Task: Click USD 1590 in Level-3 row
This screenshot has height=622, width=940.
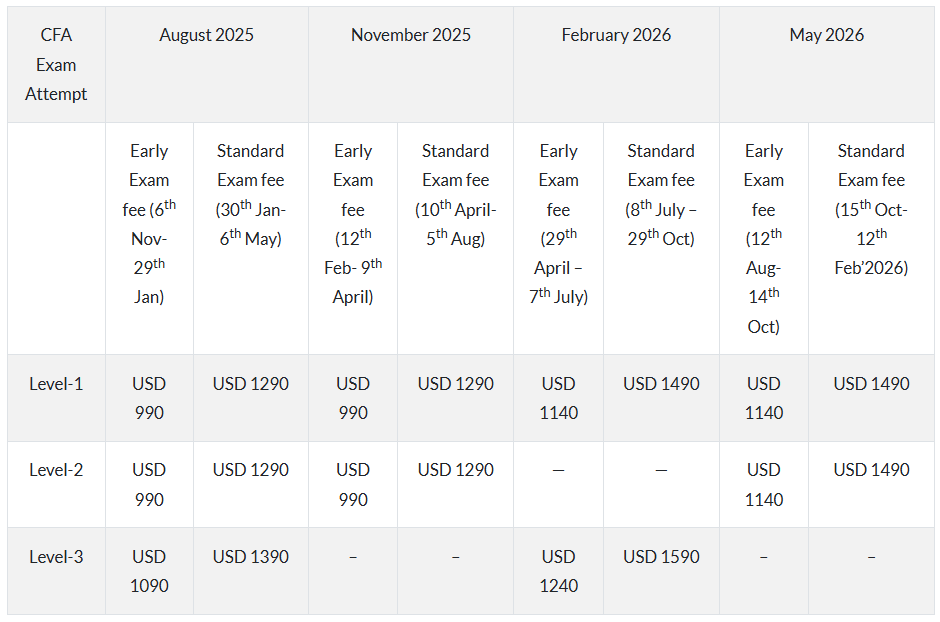Action: (x=661, y=557)
